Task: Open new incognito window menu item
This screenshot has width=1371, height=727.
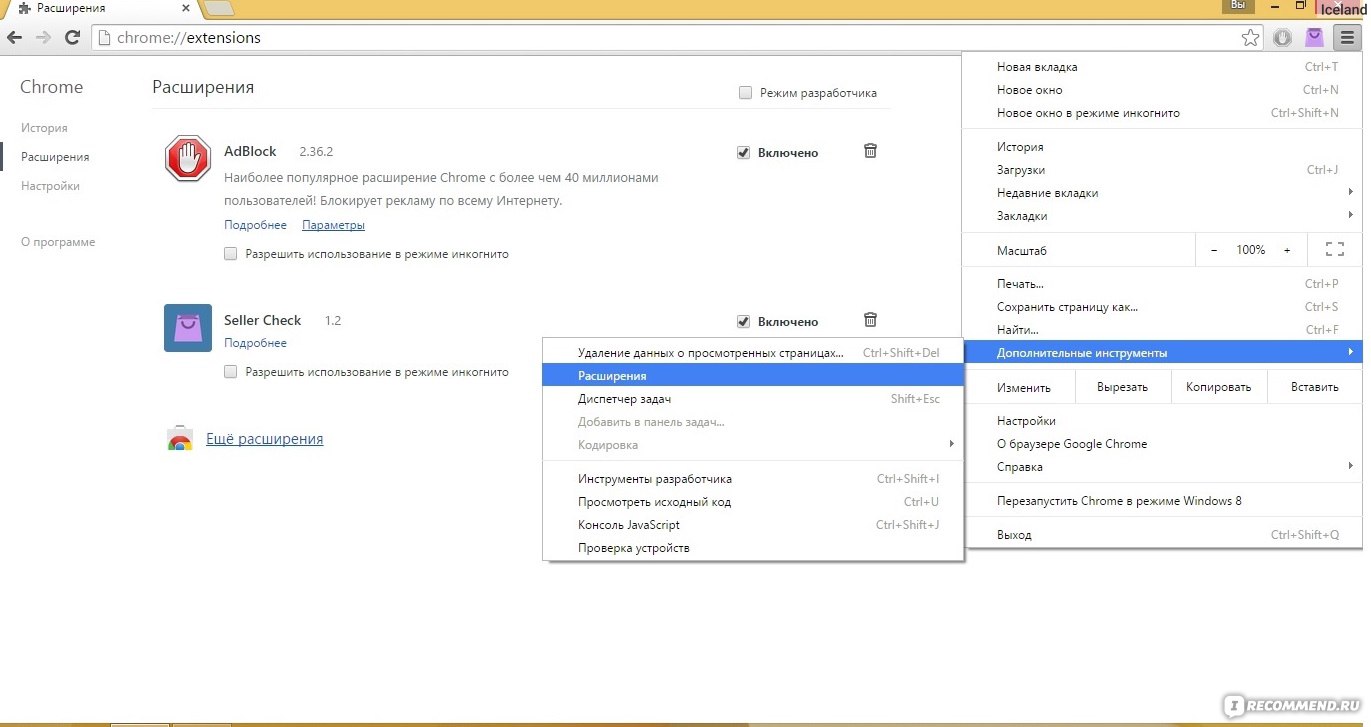Action: tap(1162, 113)
